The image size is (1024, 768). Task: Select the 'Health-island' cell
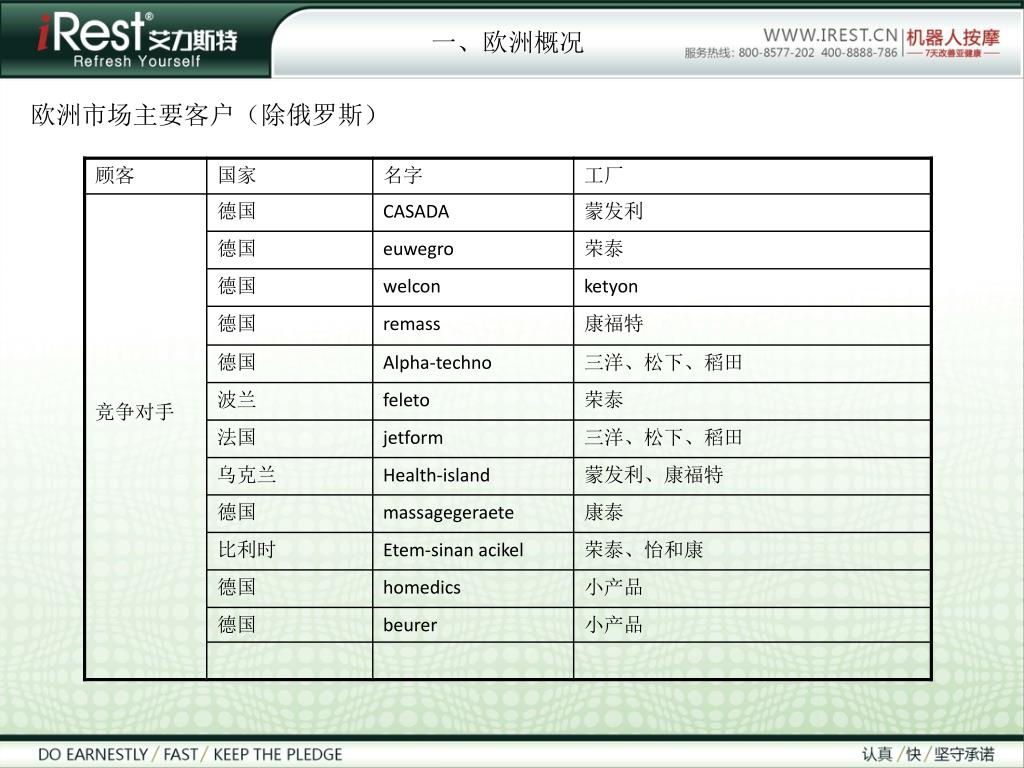(x=473, y=475)
